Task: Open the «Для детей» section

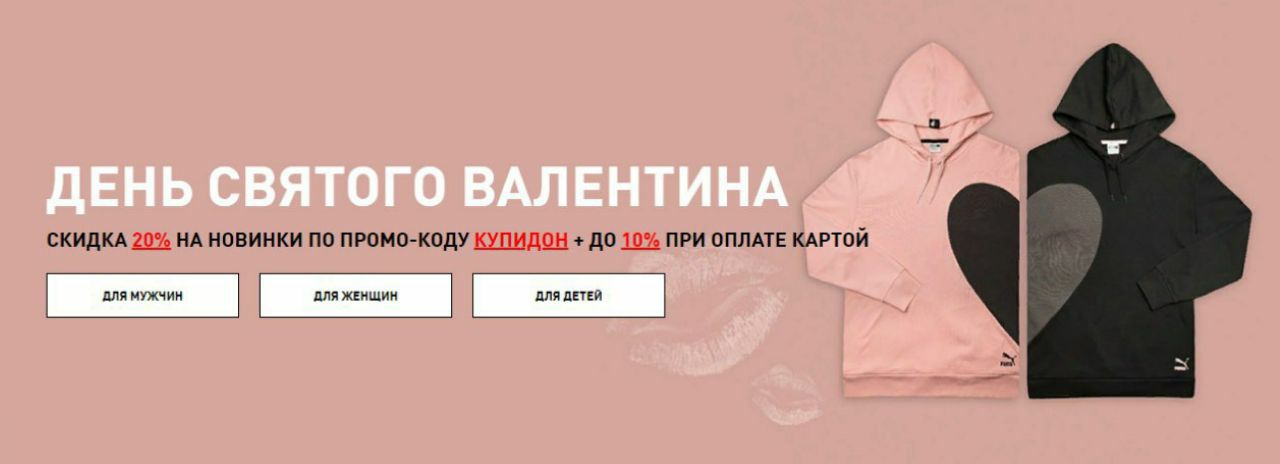Action: [x=568, y=296]
